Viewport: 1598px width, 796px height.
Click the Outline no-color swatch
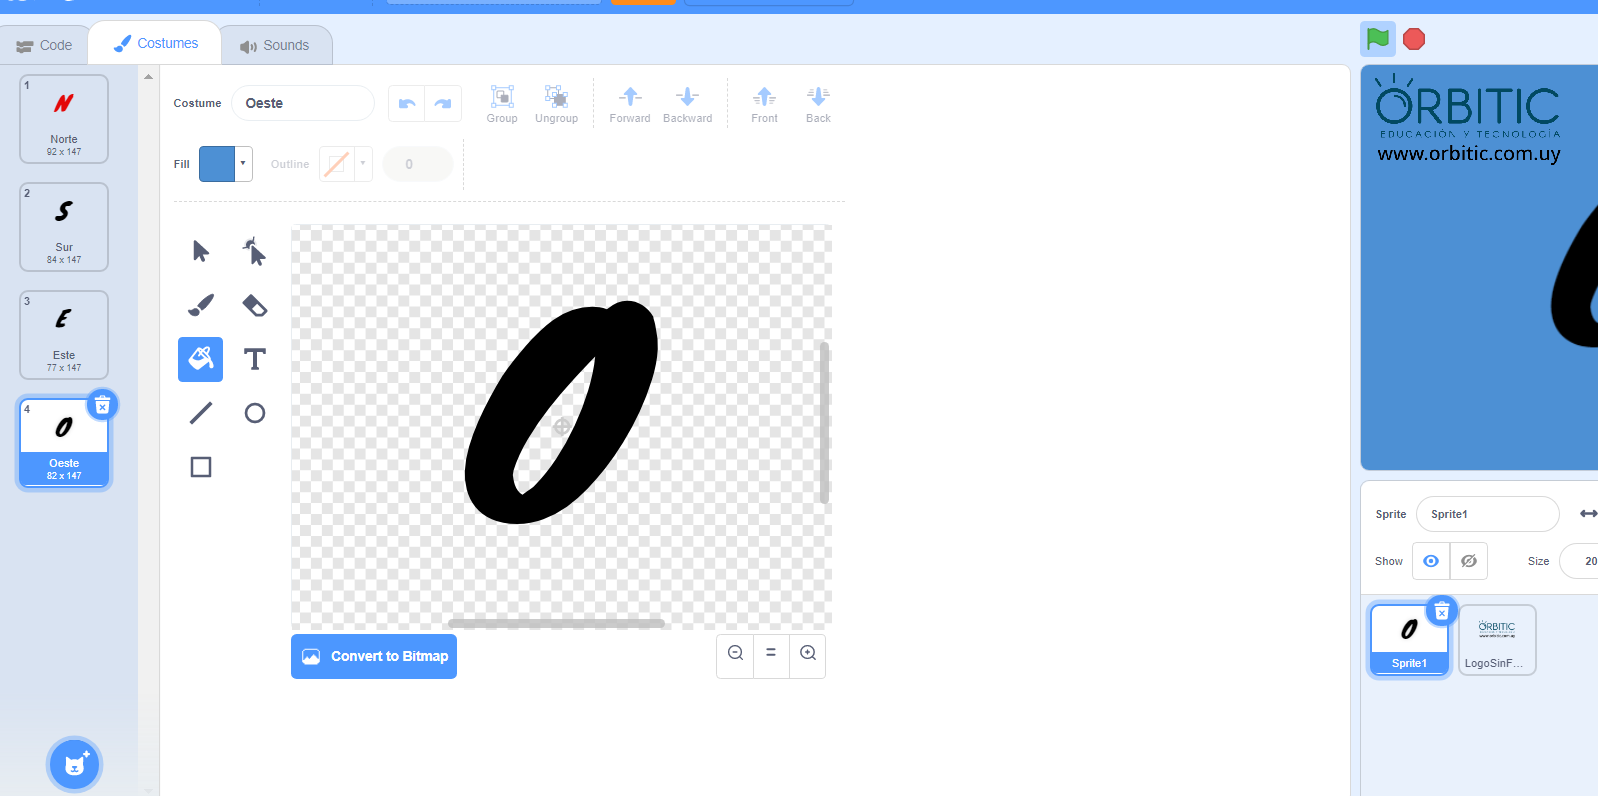(x=337, y=164)
